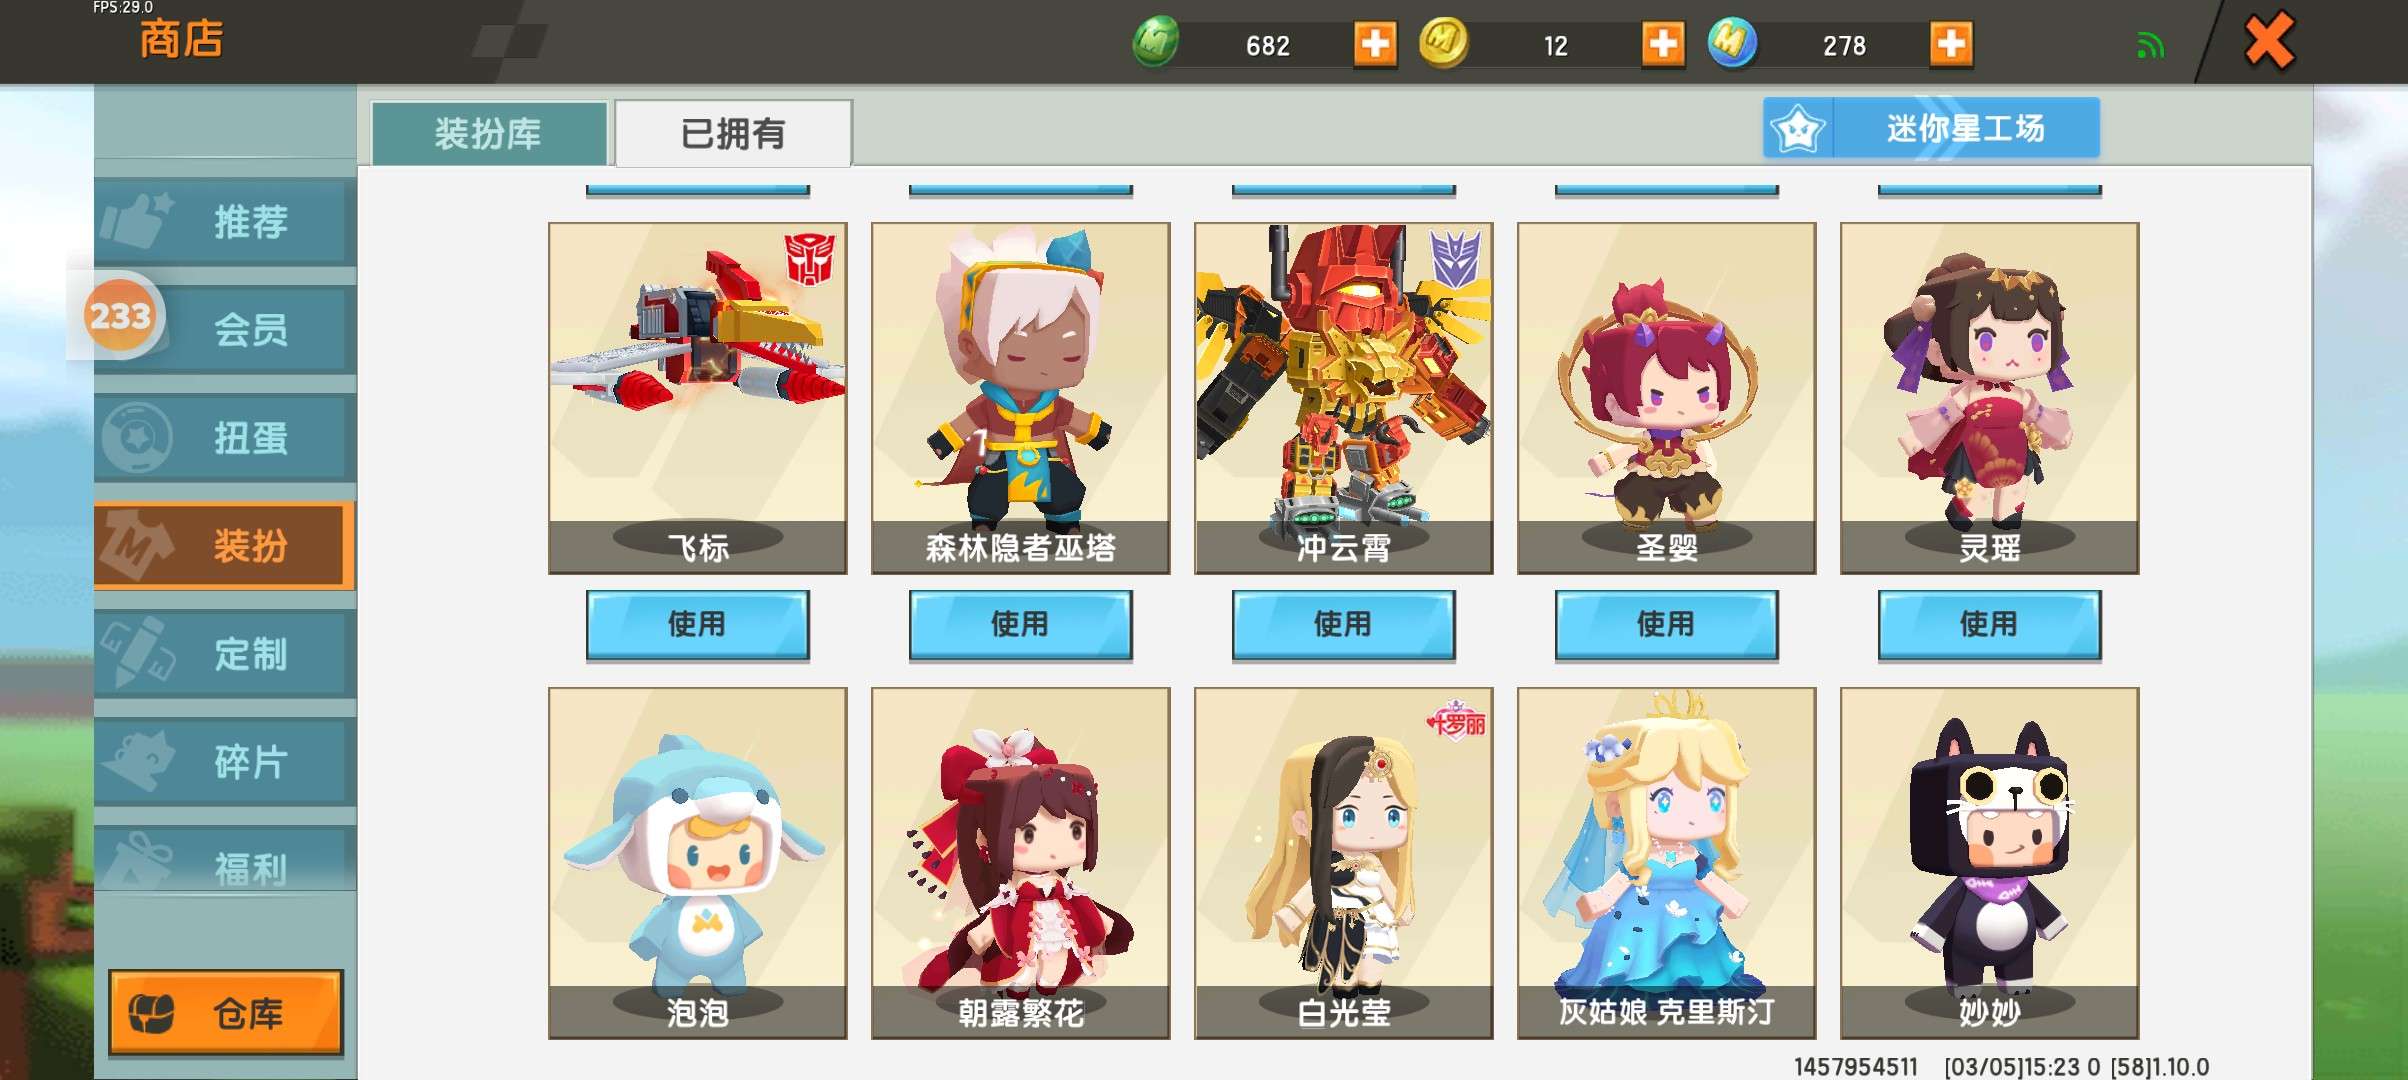Close the shop with red X

pyautogui.click(x=2268, y=41)
